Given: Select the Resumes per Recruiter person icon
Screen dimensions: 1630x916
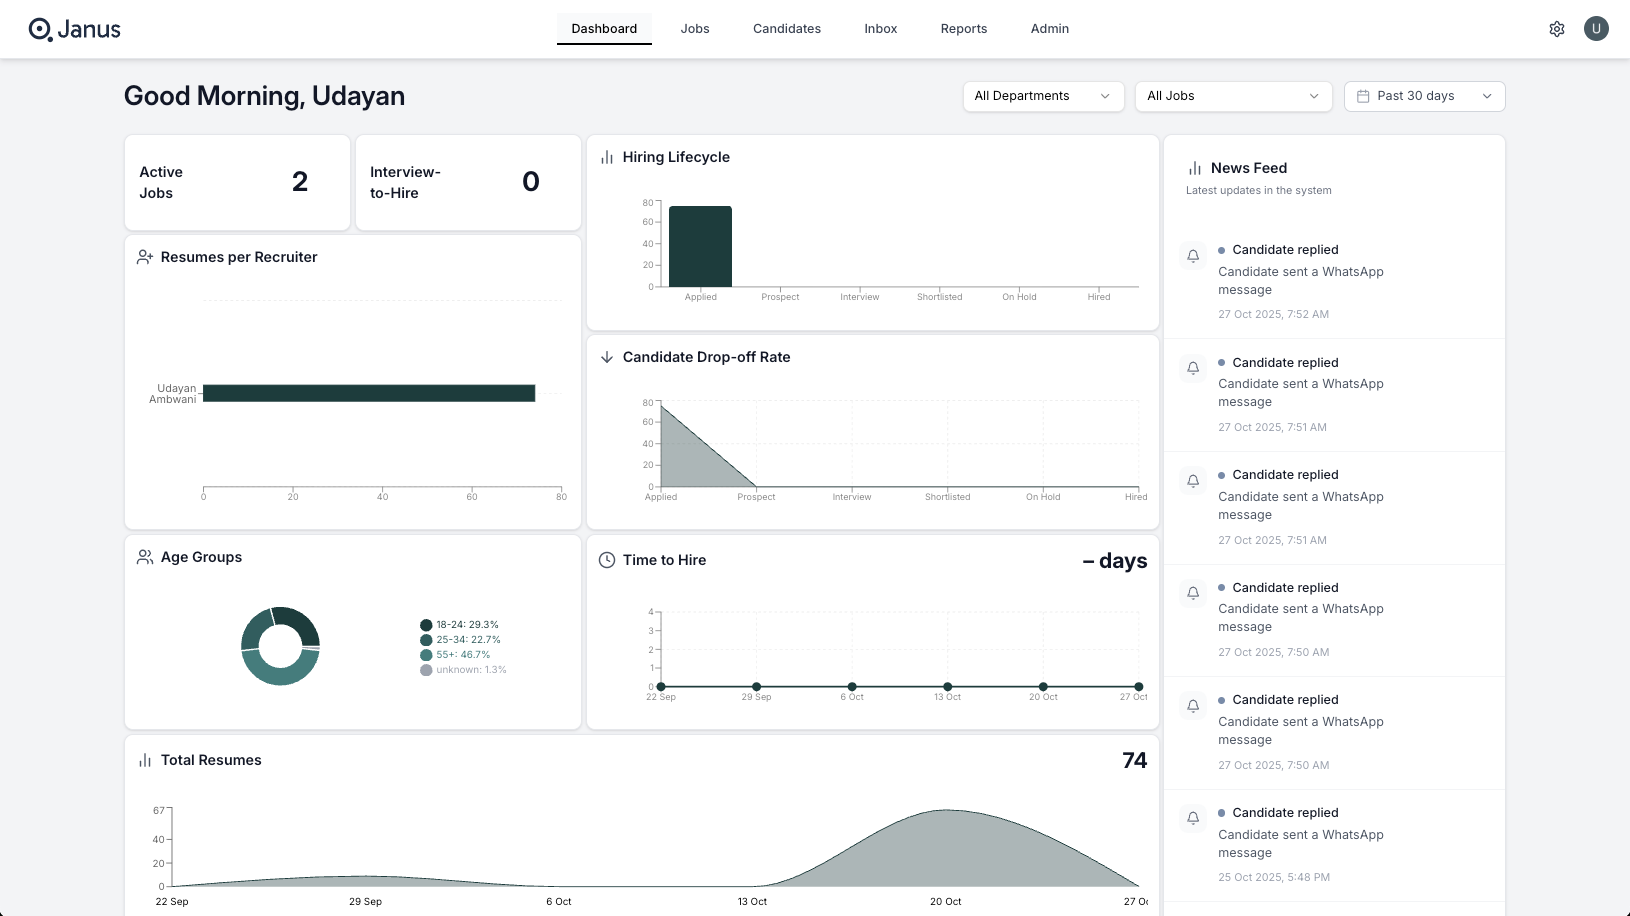Looking at the screenshot, I should [x=145, y=256].
